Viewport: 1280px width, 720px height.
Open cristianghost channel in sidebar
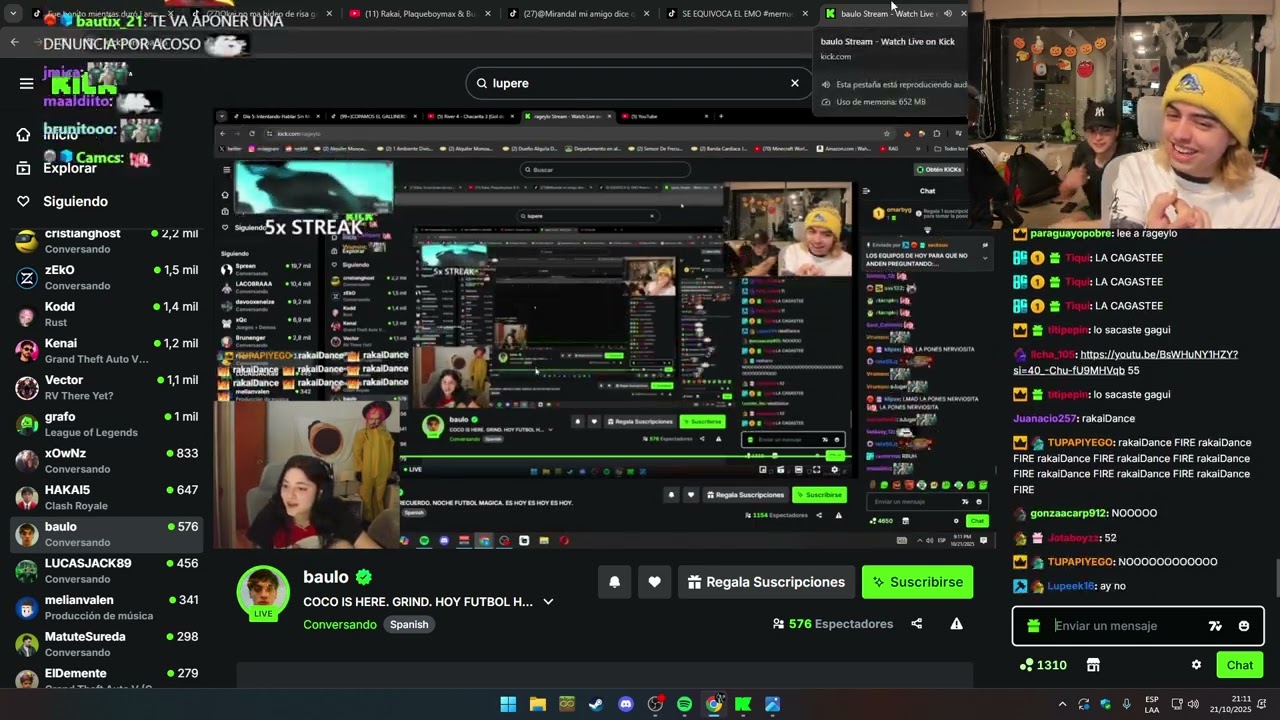coord(107,241)
